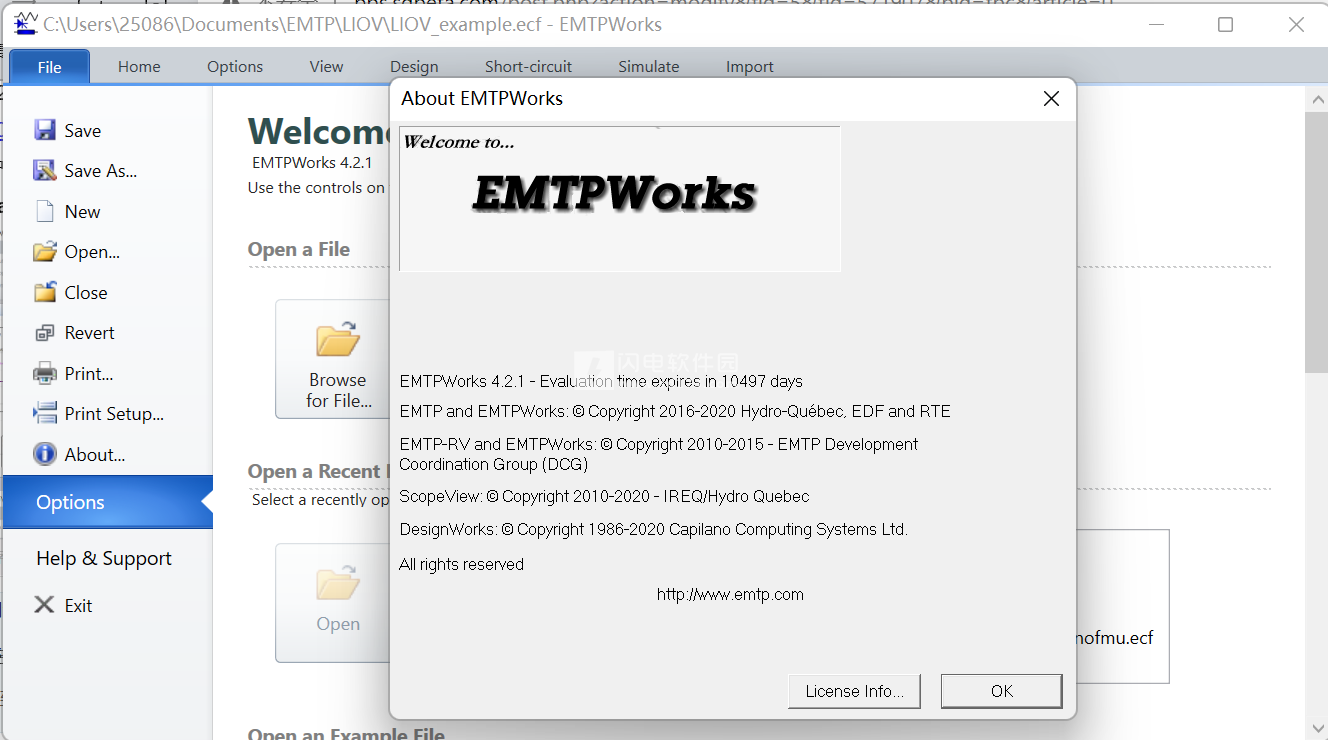Viewport: 1328px width, 740px height.
Task: Click the About info icon
Action: coord(45,454)
